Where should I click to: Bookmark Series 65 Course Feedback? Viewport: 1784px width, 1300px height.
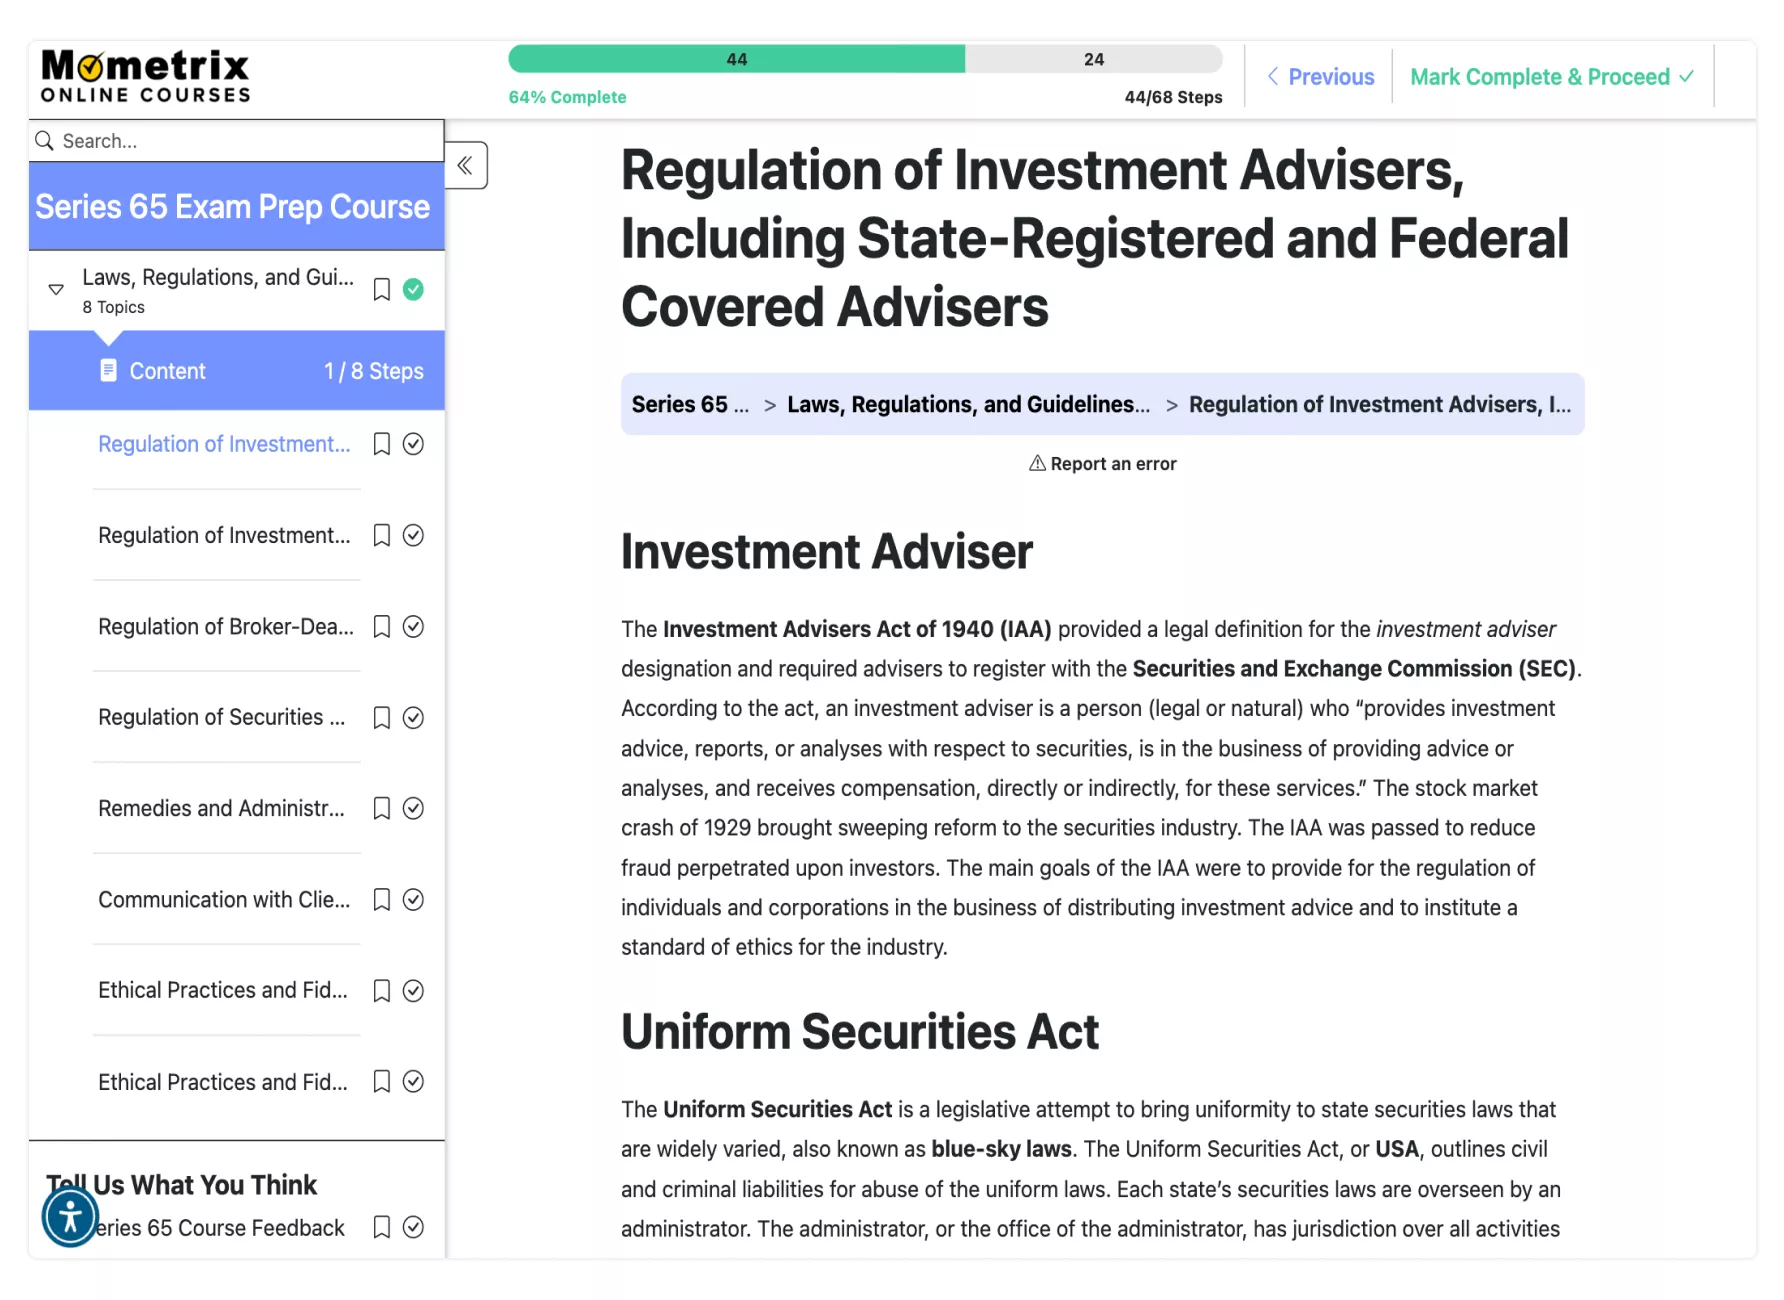(x=381, y=1227)
